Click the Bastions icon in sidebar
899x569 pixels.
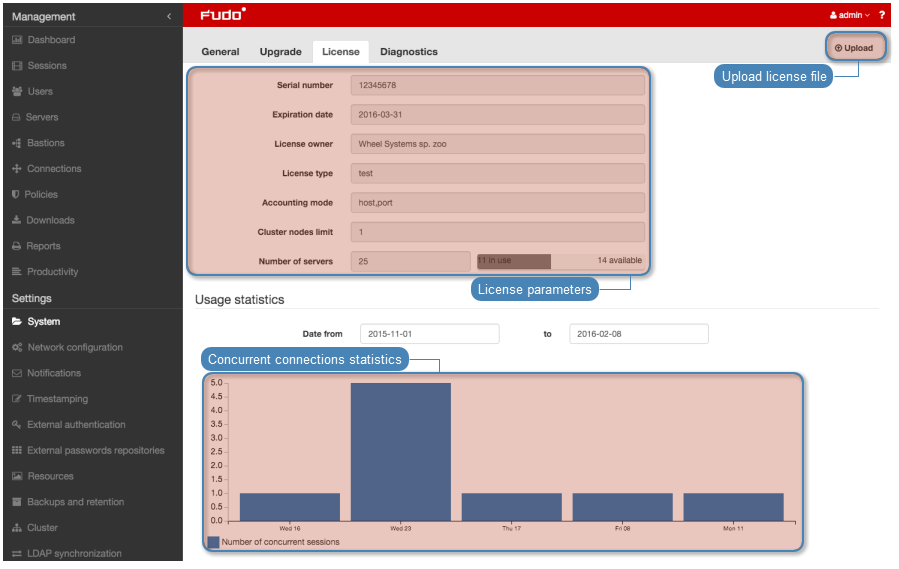coord(17,143)
